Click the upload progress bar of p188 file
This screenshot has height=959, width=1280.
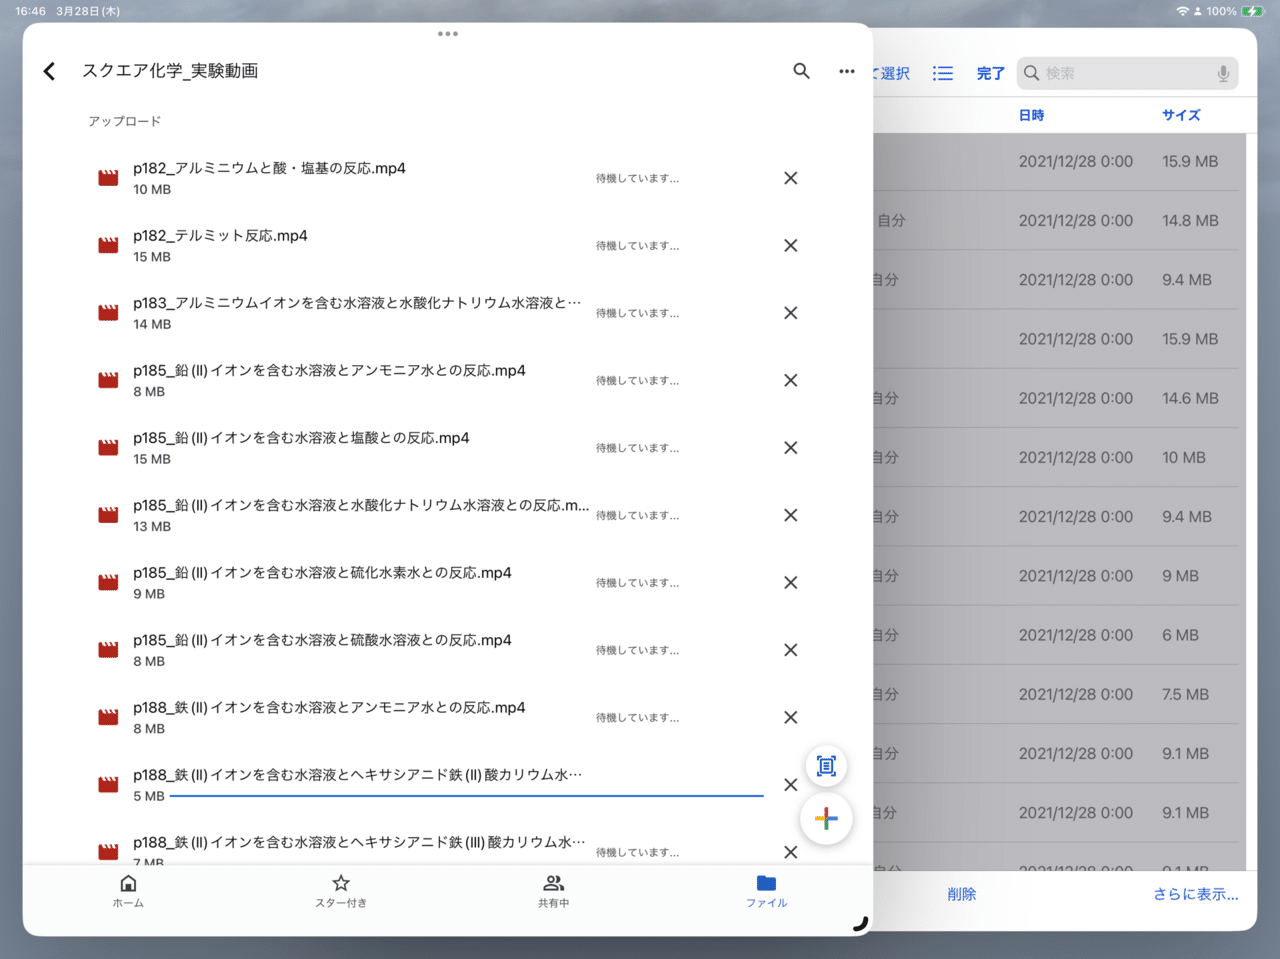(x=466, y=796)
